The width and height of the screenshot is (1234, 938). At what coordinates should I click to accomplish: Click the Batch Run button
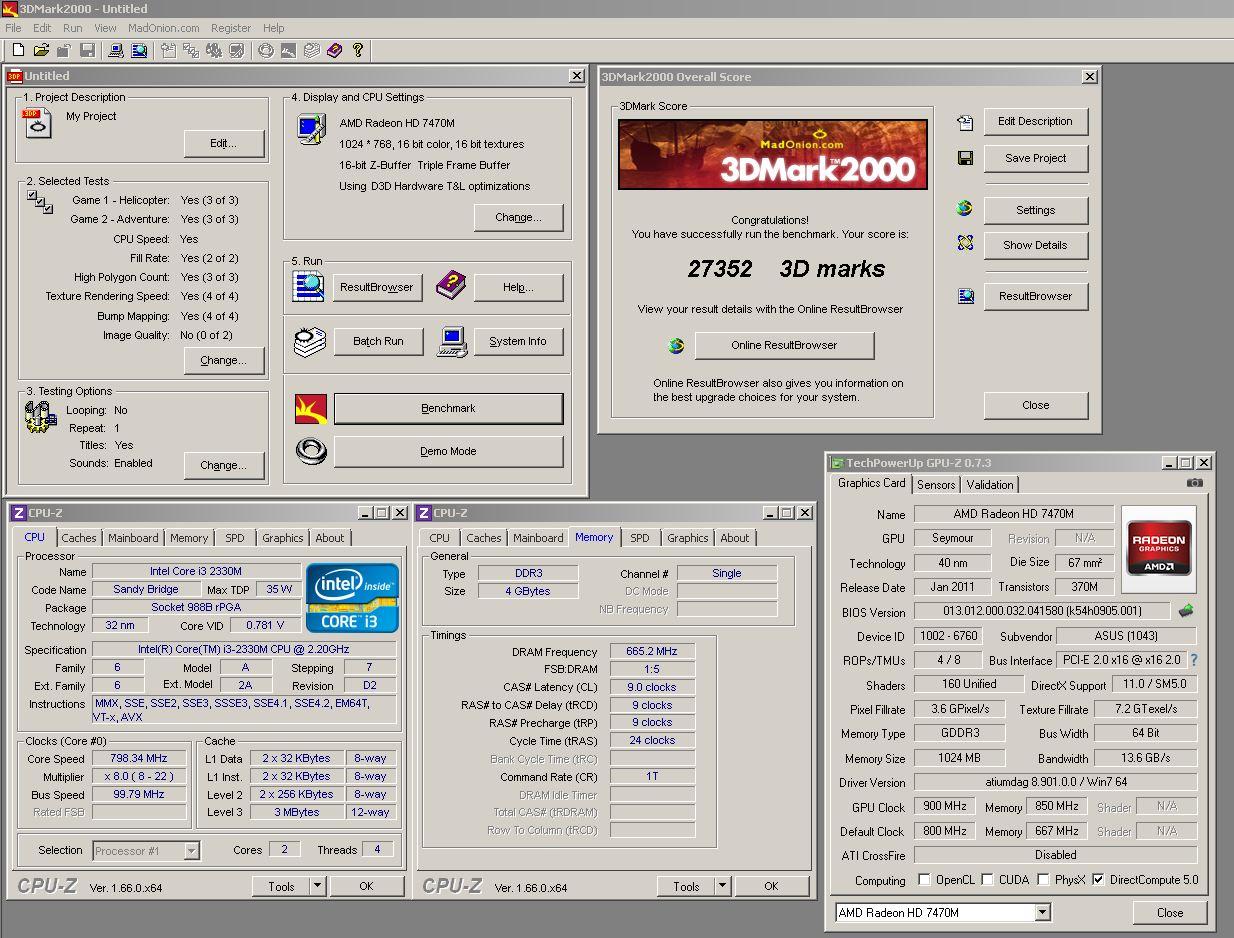coord(378,341)
